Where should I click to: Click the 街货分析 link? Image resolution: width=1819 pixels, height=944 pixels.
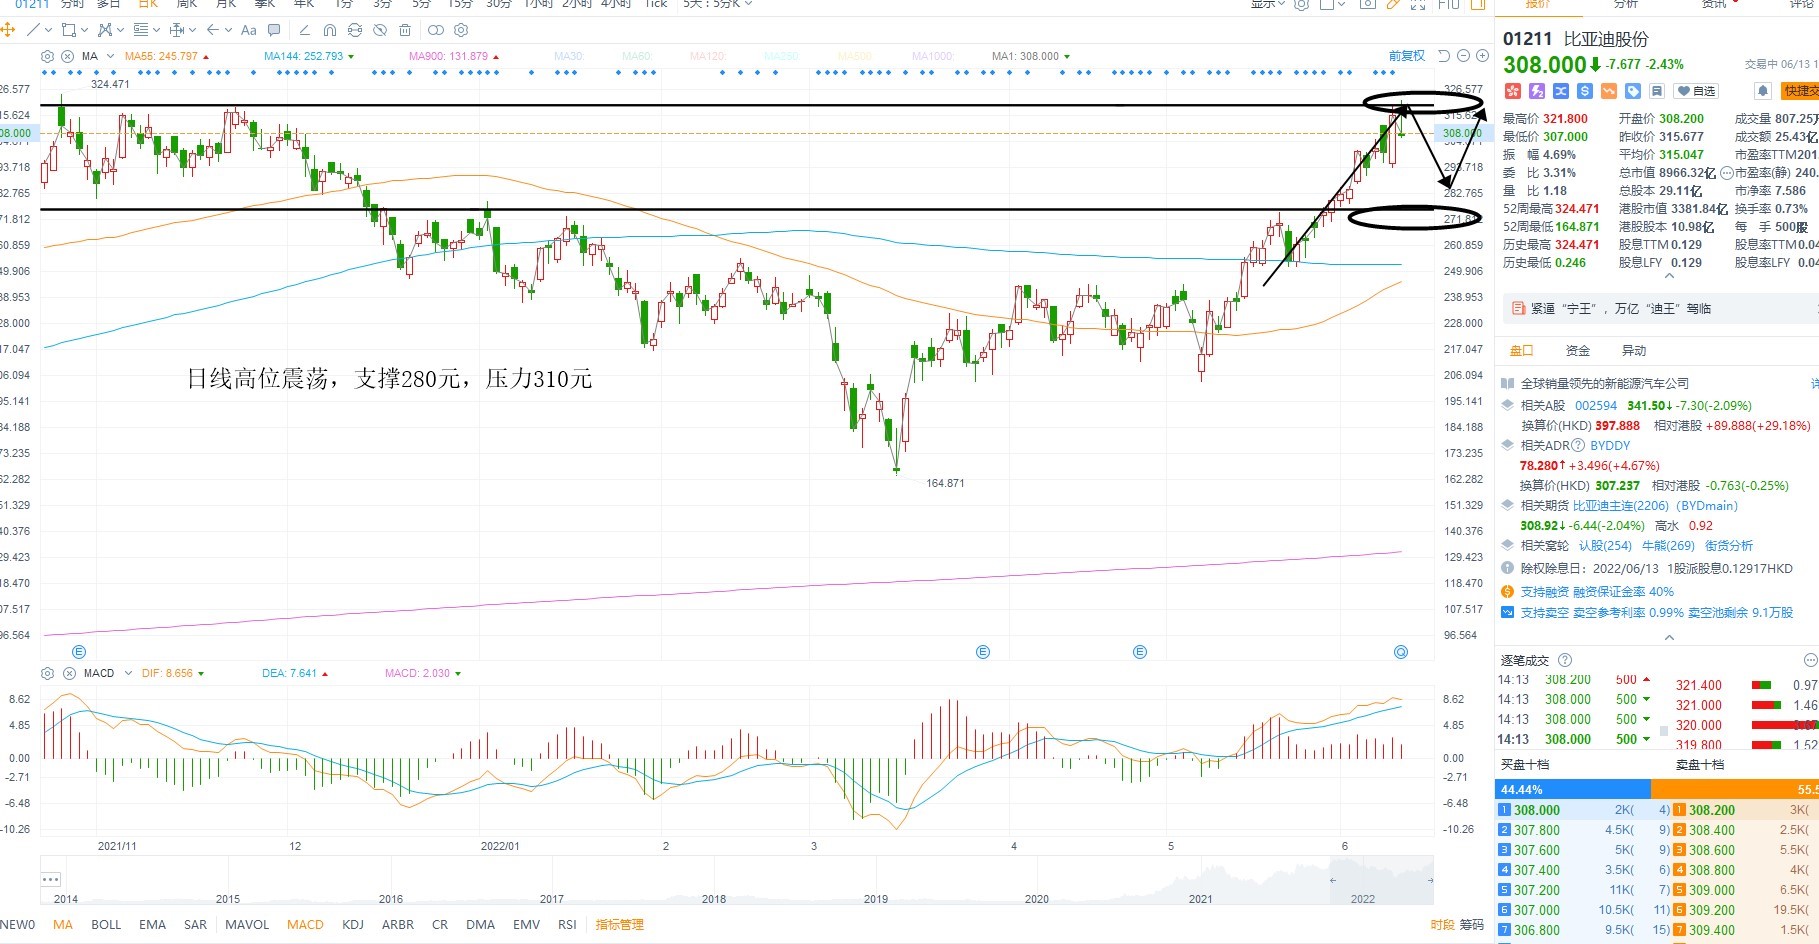[1729, 546]
